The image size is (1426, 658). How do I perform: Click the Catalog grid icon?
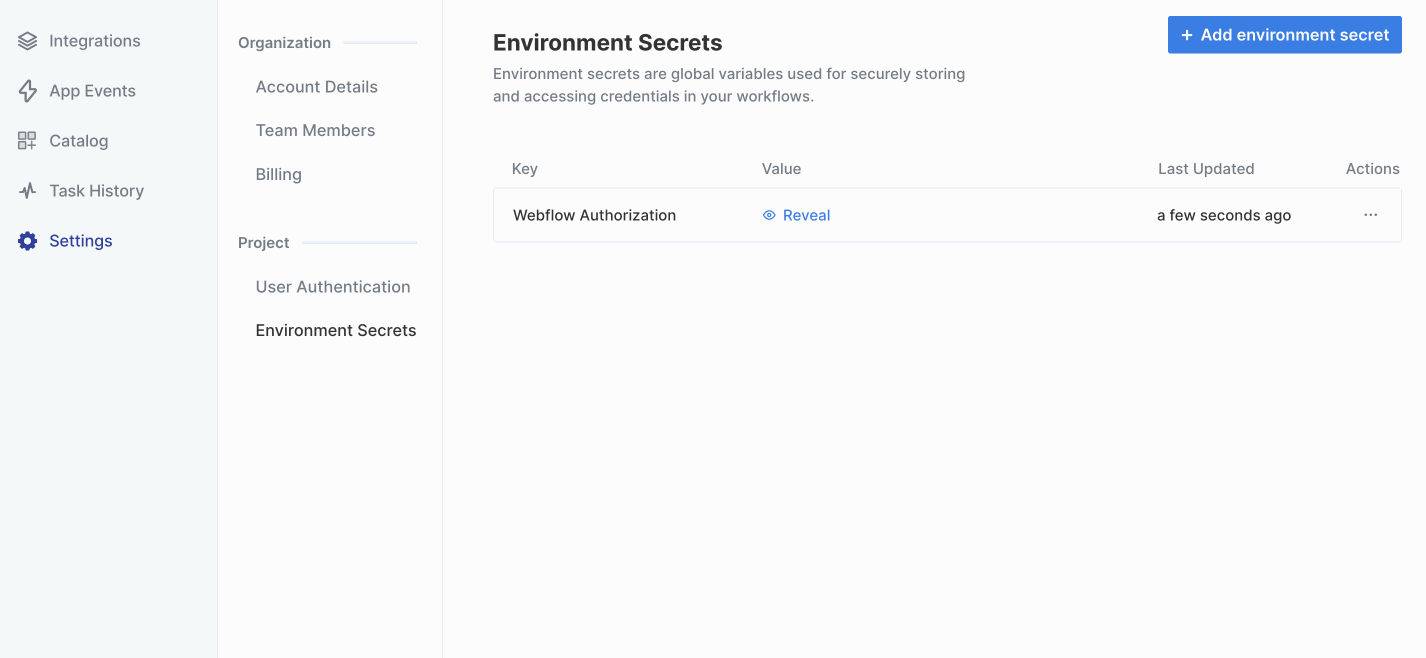(27, 141)
